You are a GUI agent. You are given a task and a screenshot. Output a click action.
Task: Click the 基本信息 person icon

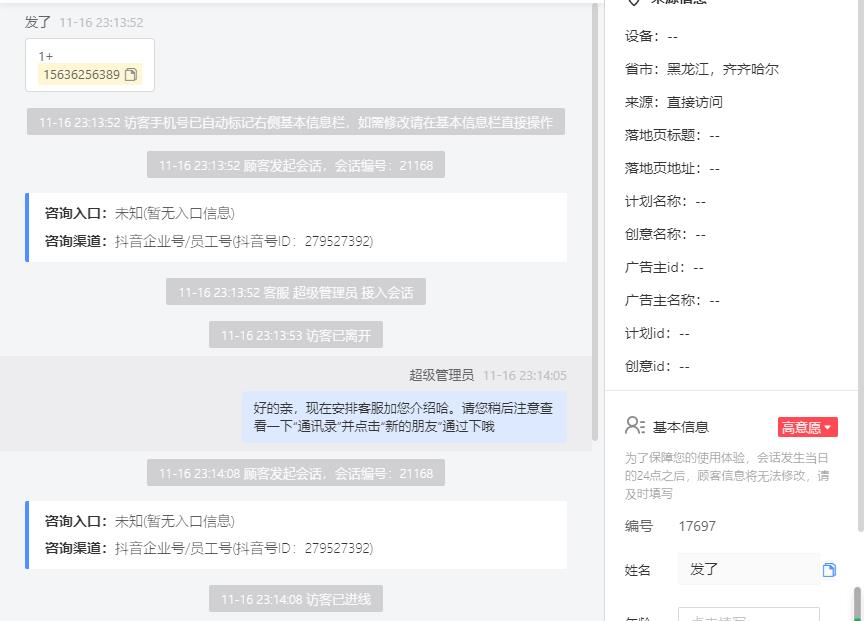pyautogui.click(x=635, y=426)
